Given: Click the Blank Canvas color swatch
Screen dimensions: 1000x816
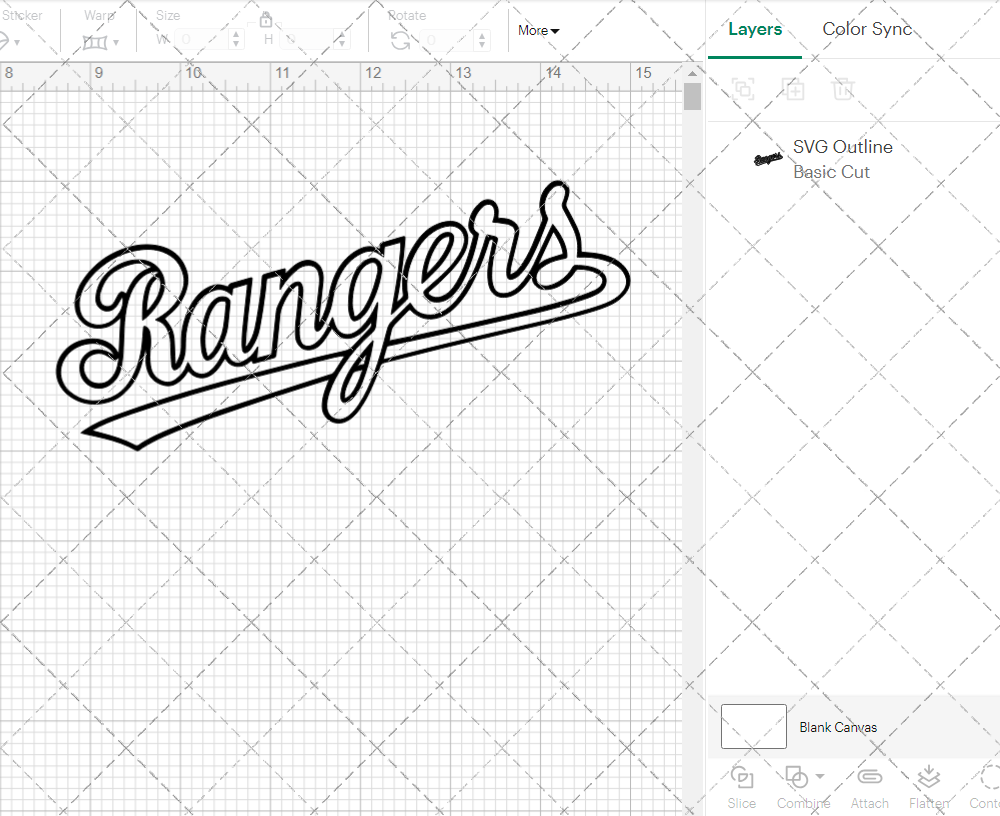Looking at the screenshot, I should (753, 727).
